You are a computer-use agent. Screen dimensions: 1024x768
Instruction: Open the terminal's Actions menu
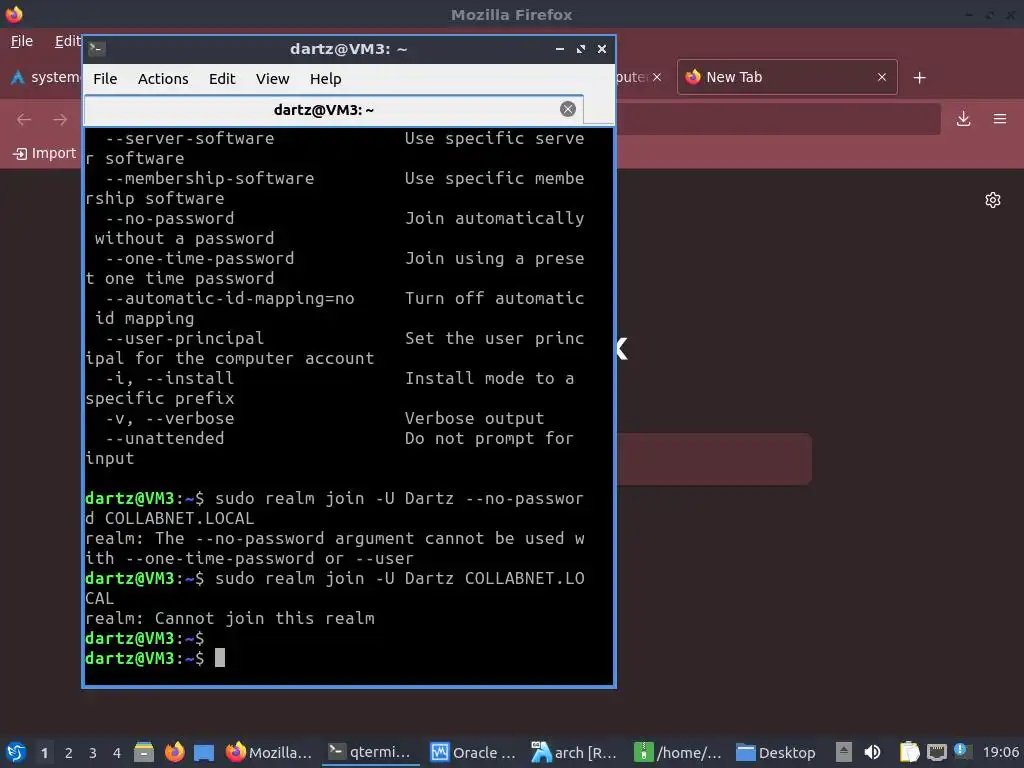(163, 79)
